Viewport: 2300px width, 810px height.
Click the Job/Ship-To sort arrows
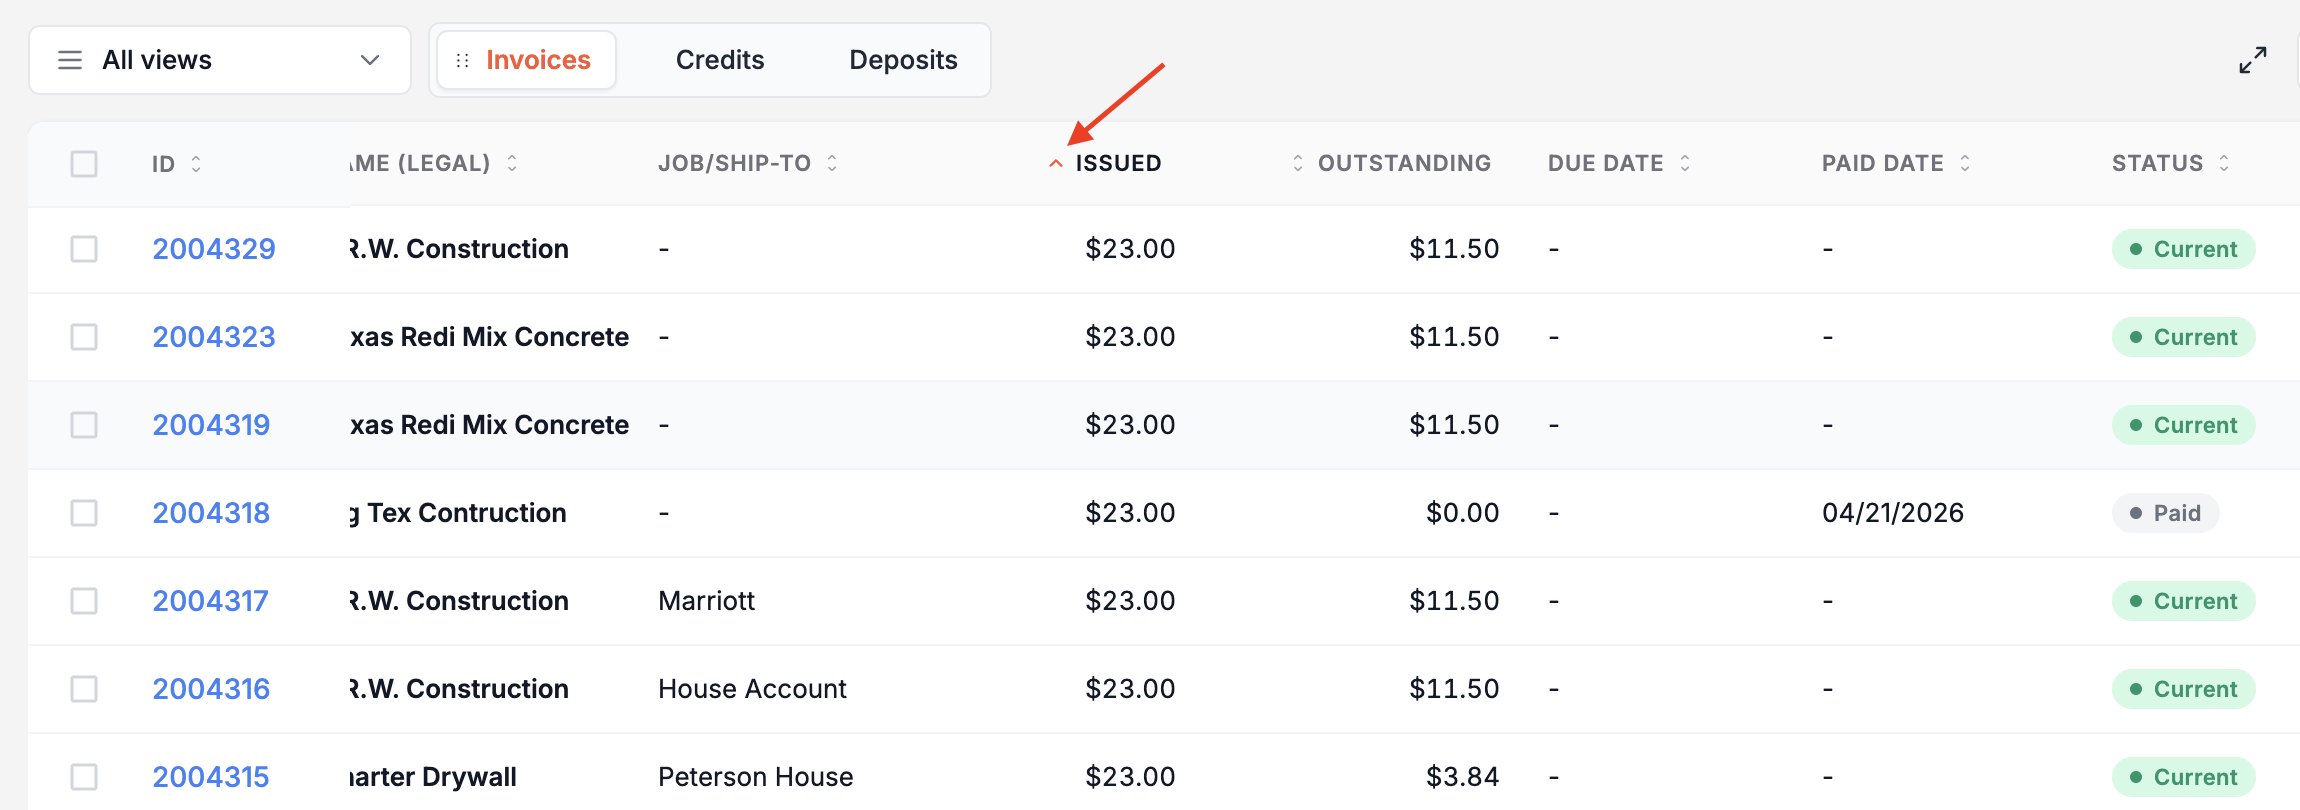pos(832,163)
